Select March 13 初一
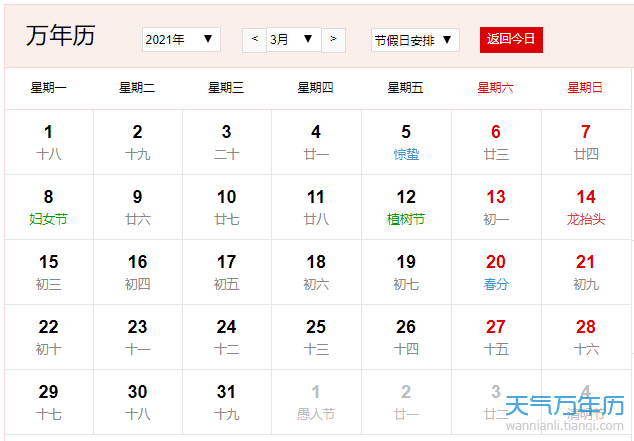 496,207
